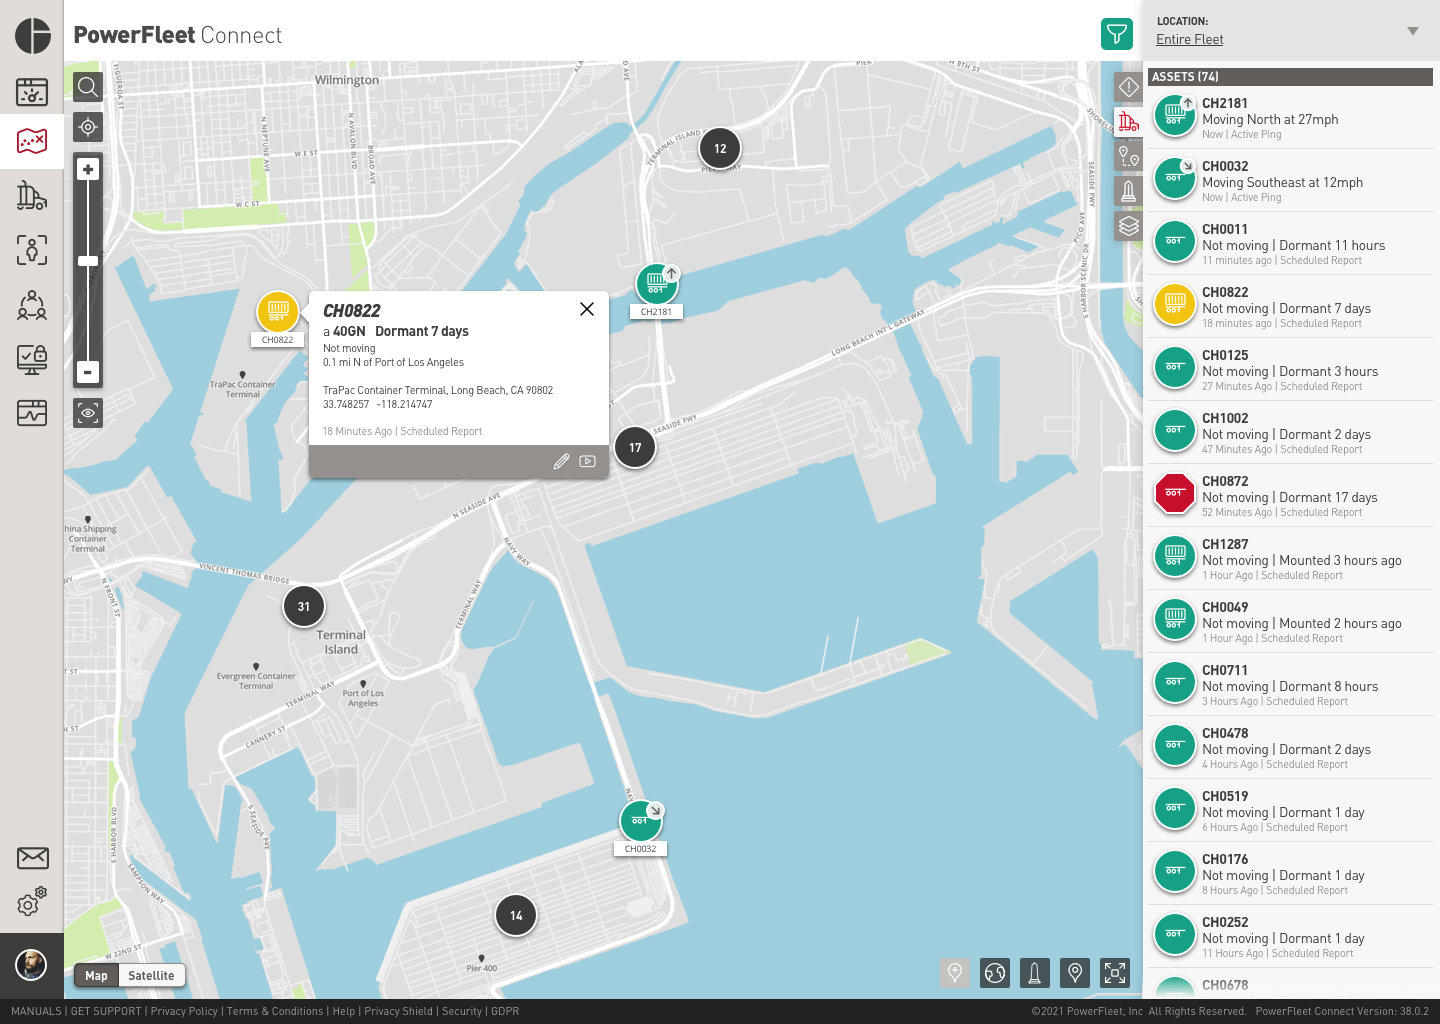Open the users group sidebar icon

32,304
